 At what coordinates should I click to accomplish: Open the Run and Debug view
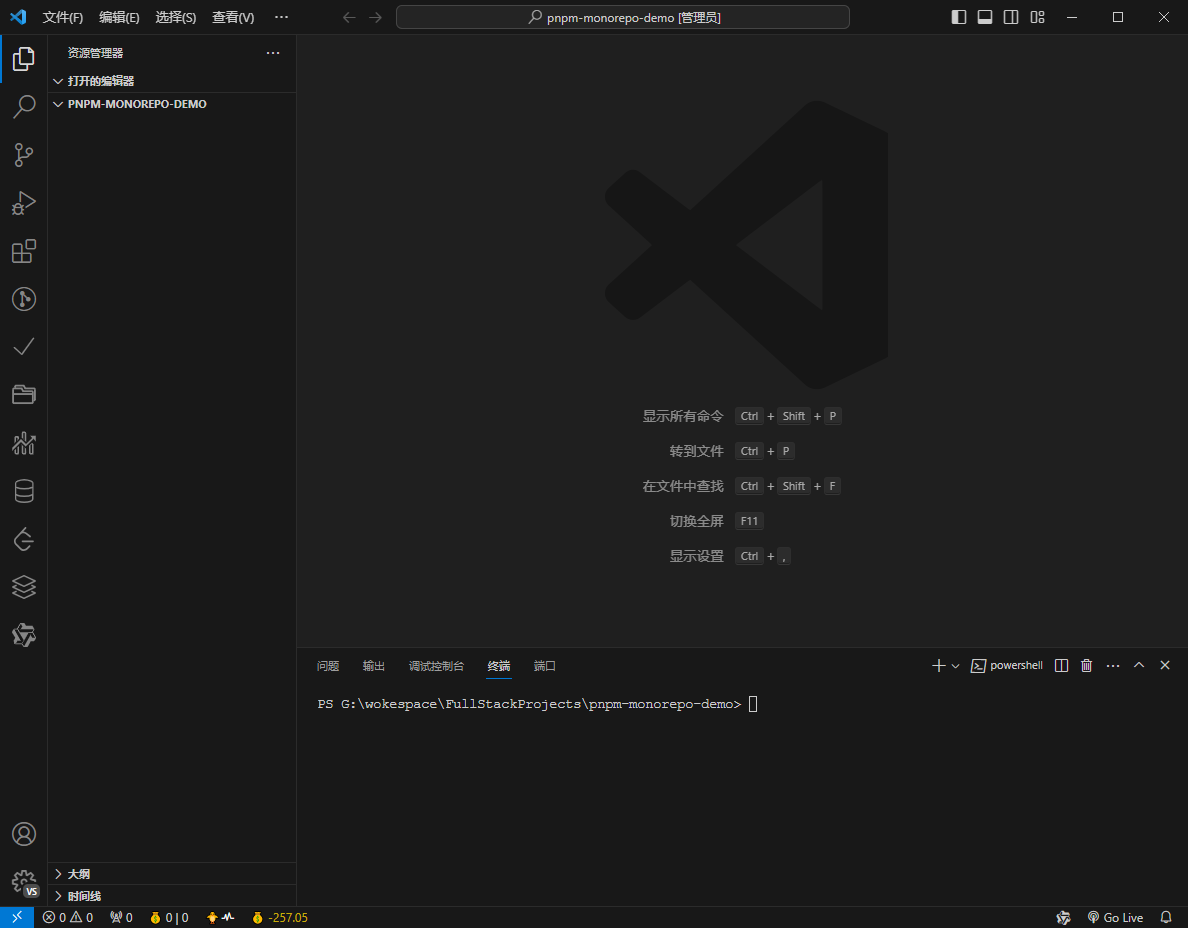(x=23, y=203)
